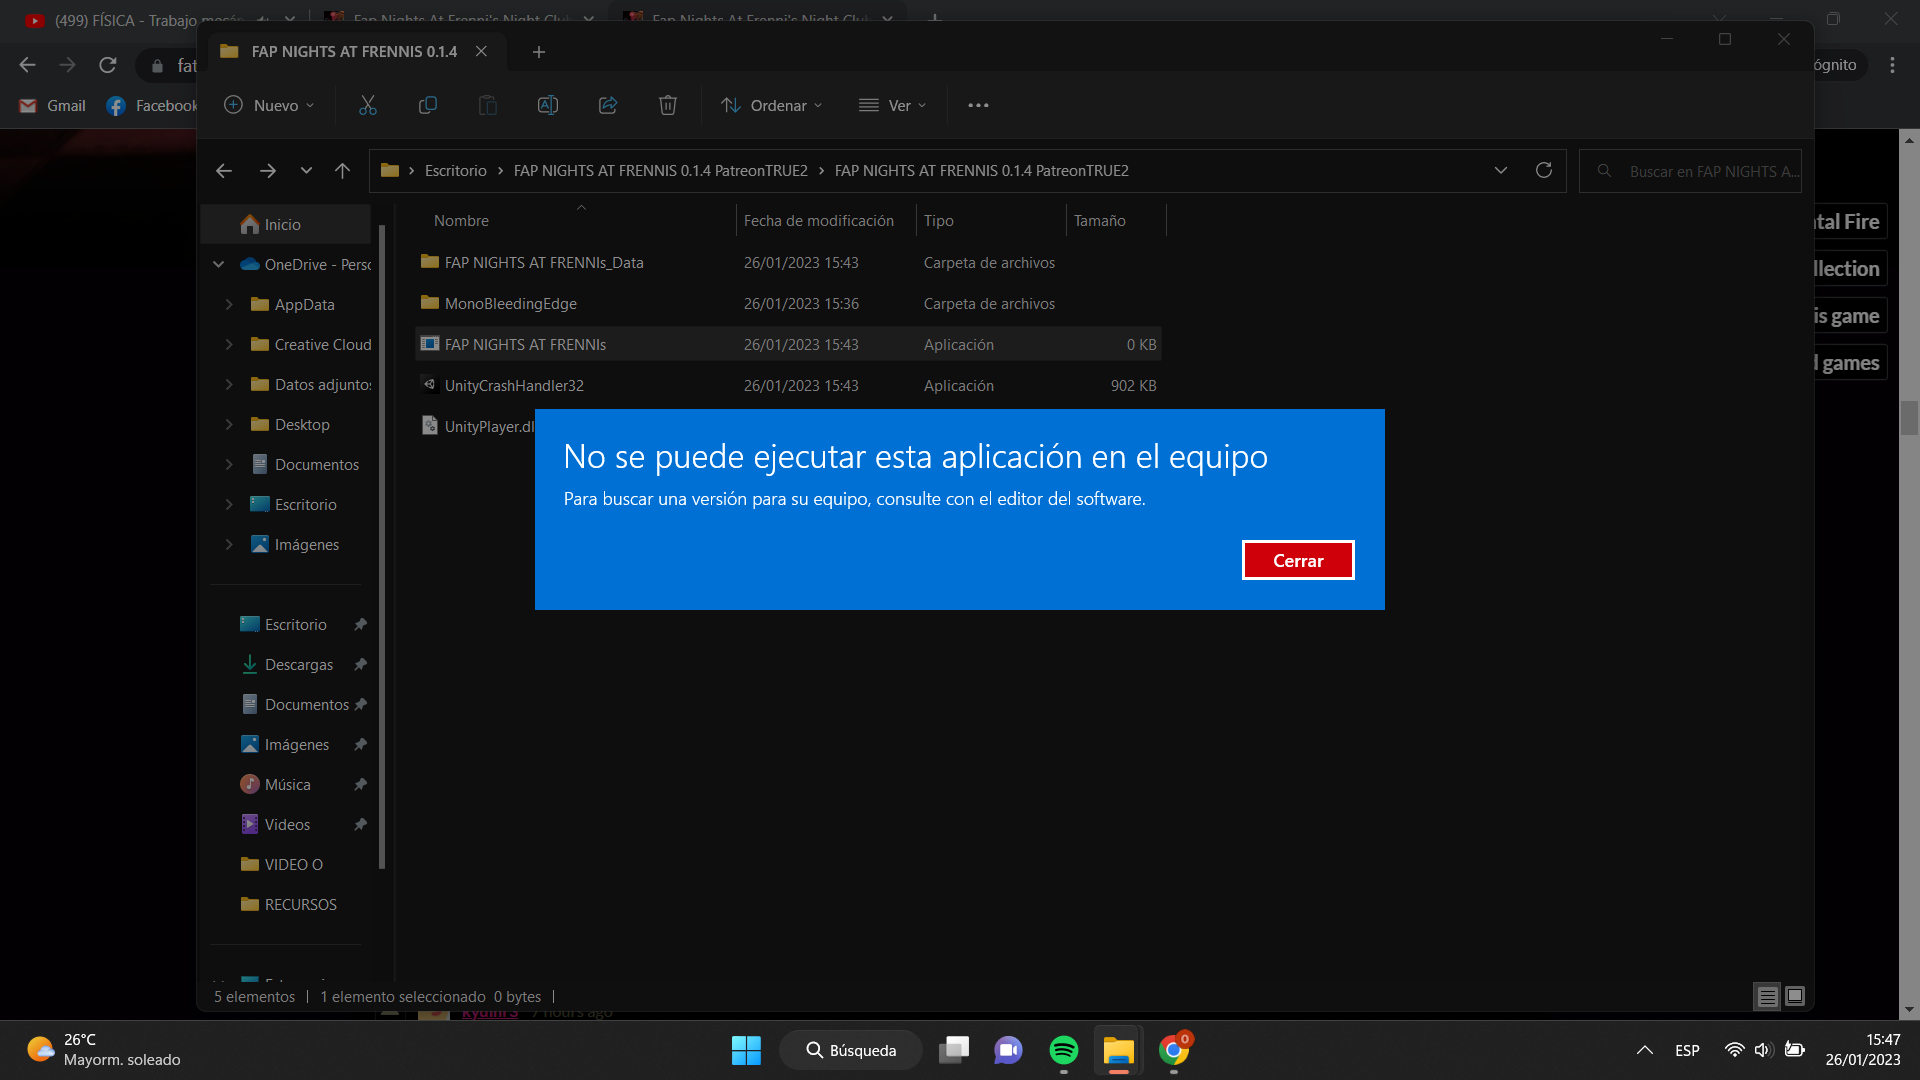Open Videos pinned folder

coord(290,825)
